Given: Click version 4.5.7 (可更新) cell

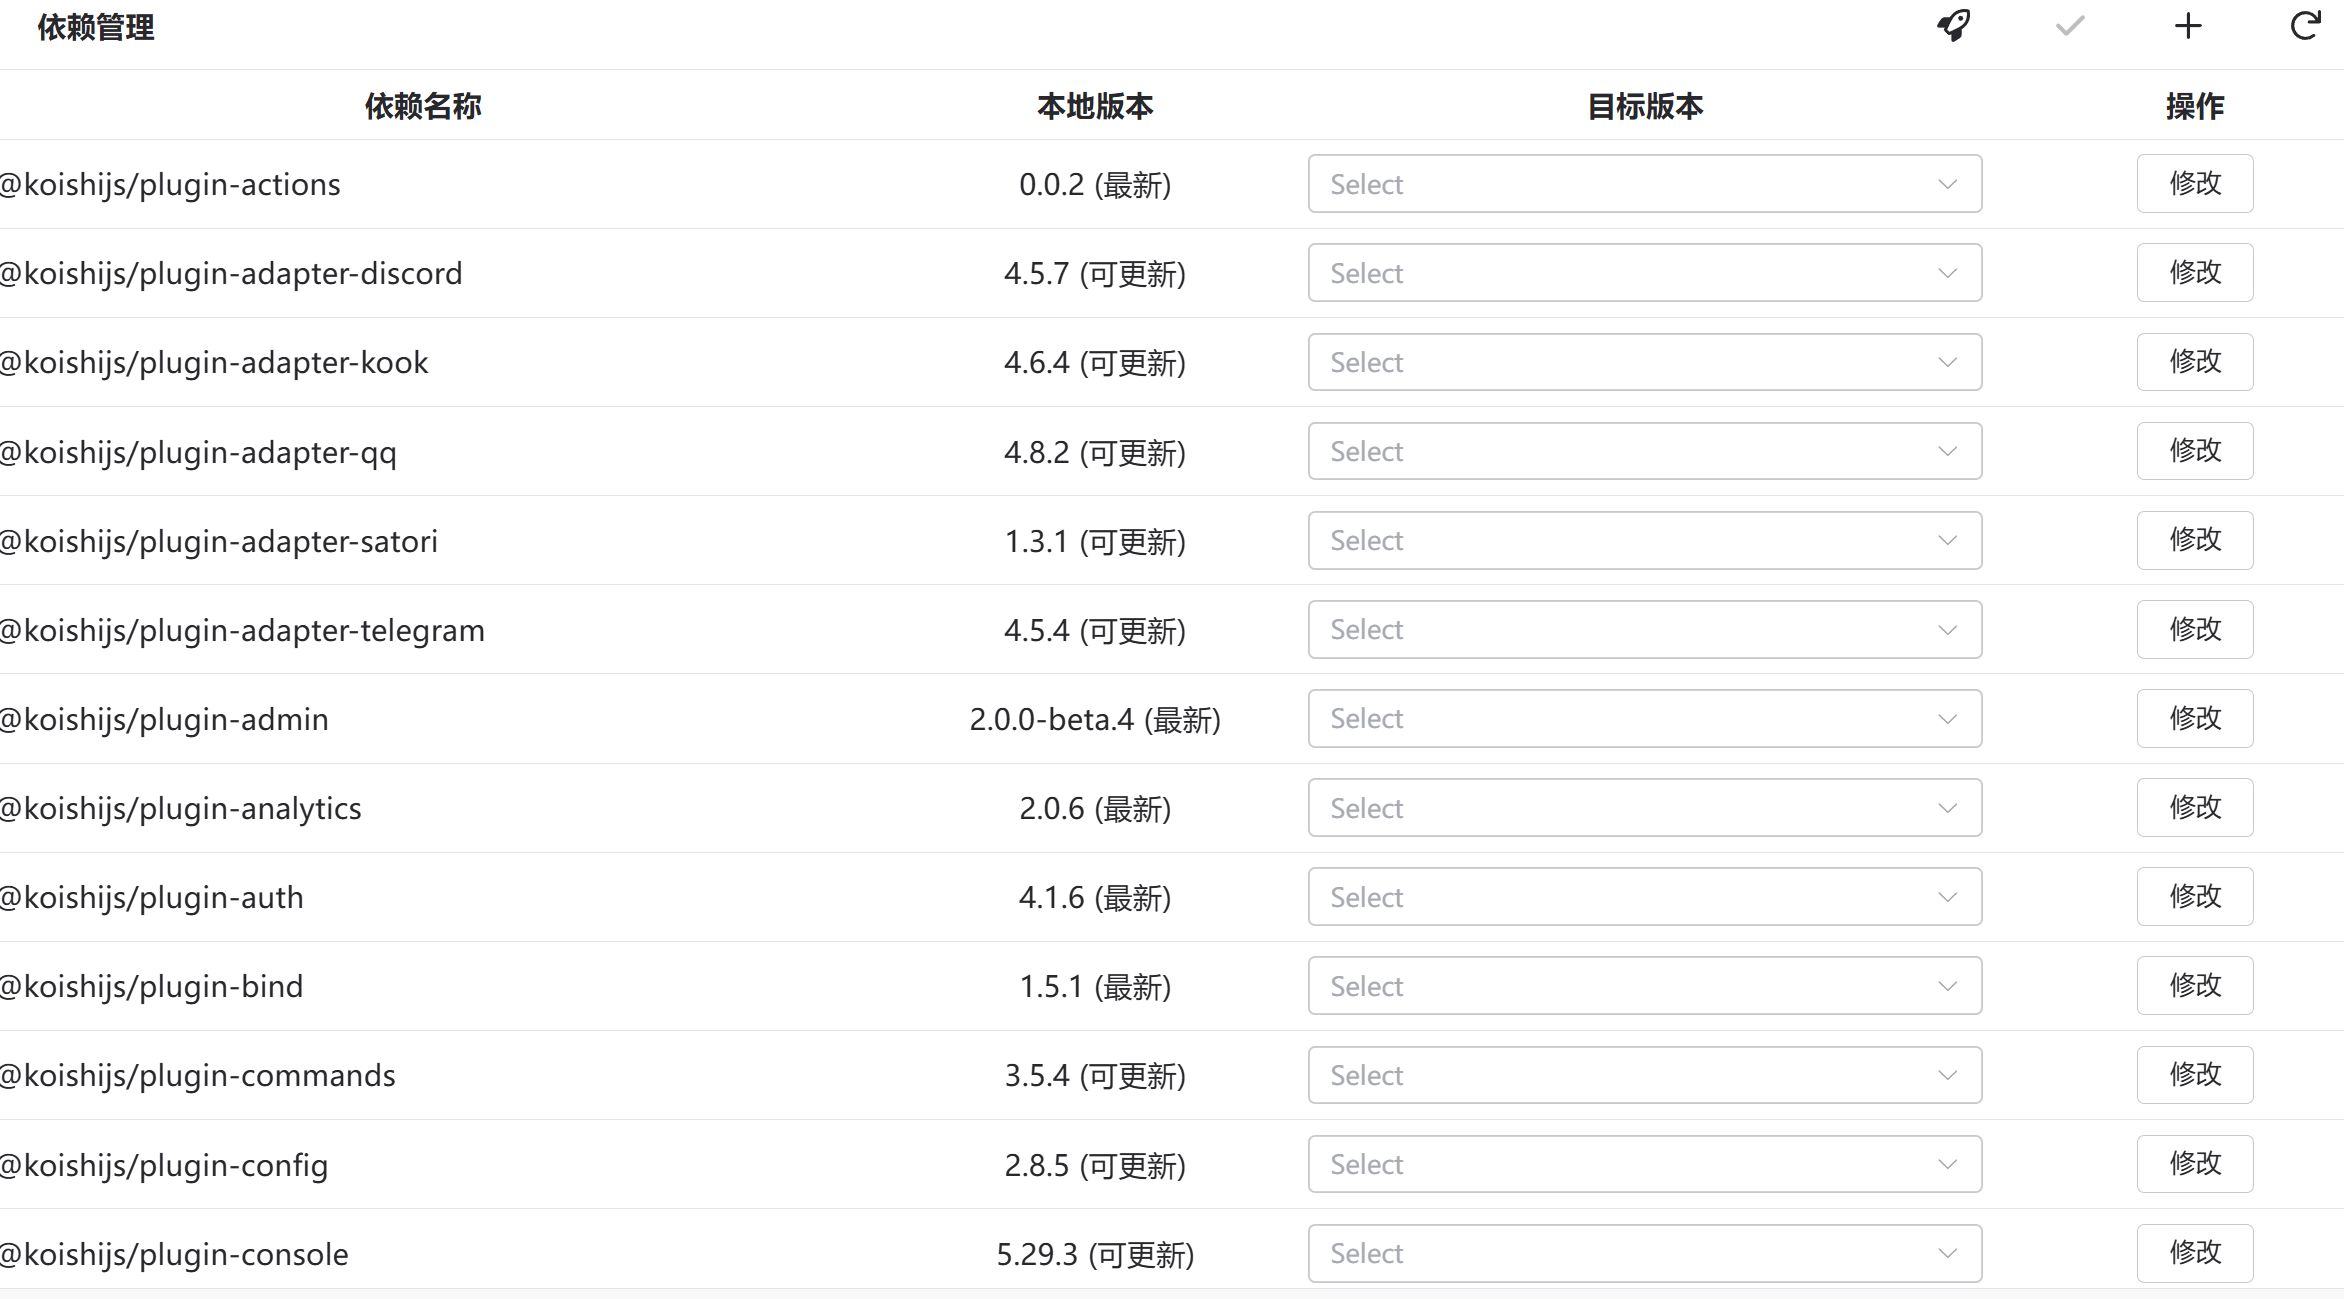Looking at the screenshot, I should click(x=1095, y=274).
